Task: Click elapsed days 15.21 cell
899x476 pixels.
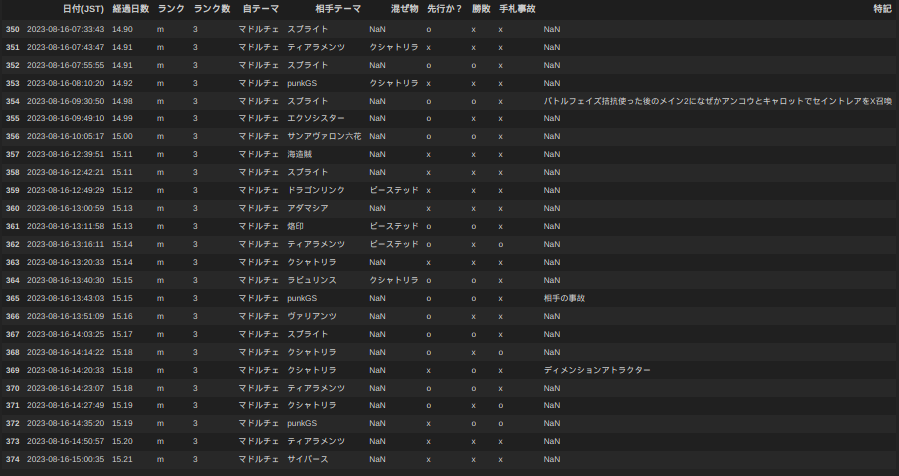Action: coord(122,459)
